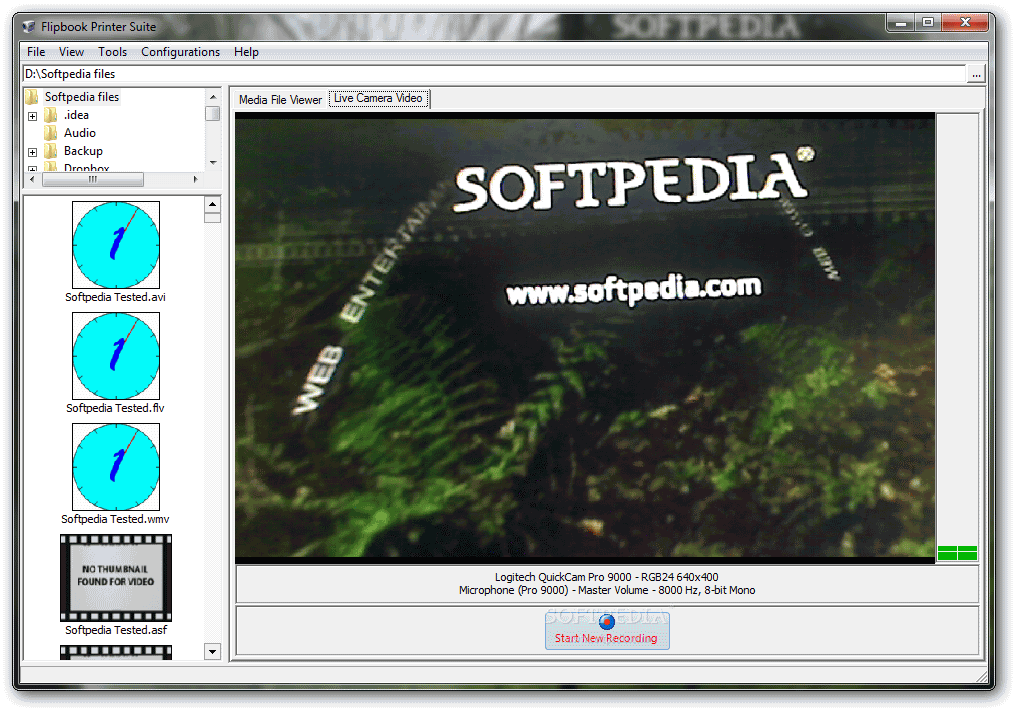
Task: Click the green audio level meter
Action: point(957,553)
